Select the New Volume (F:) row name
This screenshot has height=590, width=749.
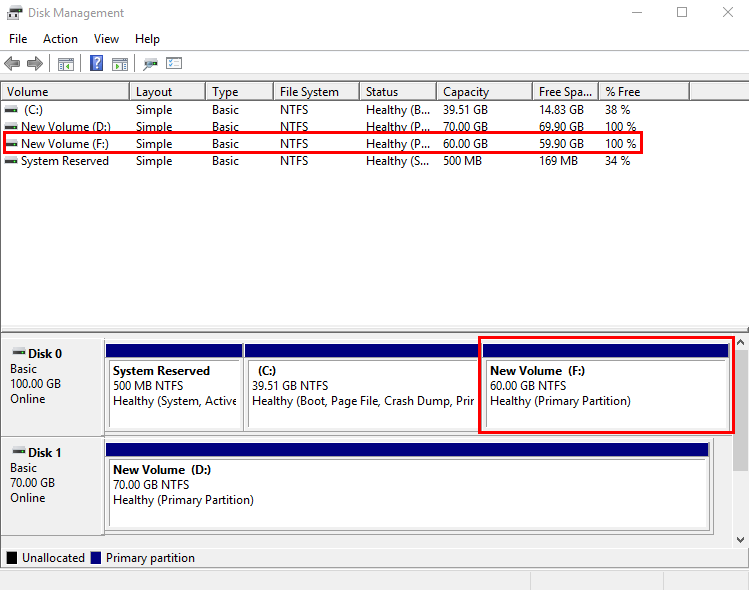[x=65, y=144]
